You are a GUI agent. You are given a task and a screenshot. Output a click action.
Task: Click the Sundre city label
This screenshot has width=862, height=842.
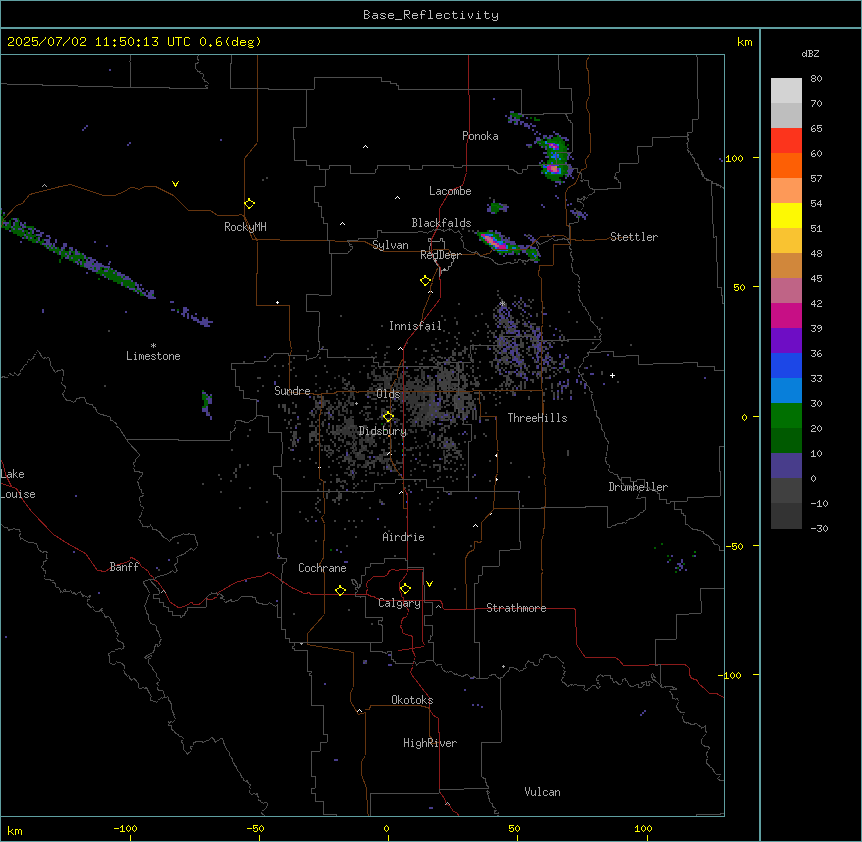click(292, 391)
